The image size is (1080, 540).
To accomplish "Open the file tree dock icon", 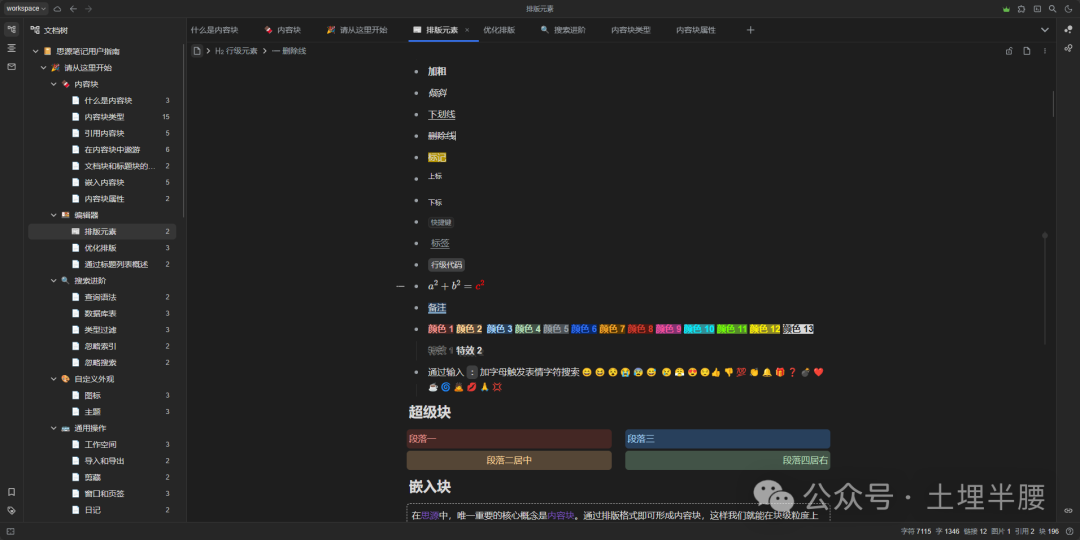I will coord(11,30).
